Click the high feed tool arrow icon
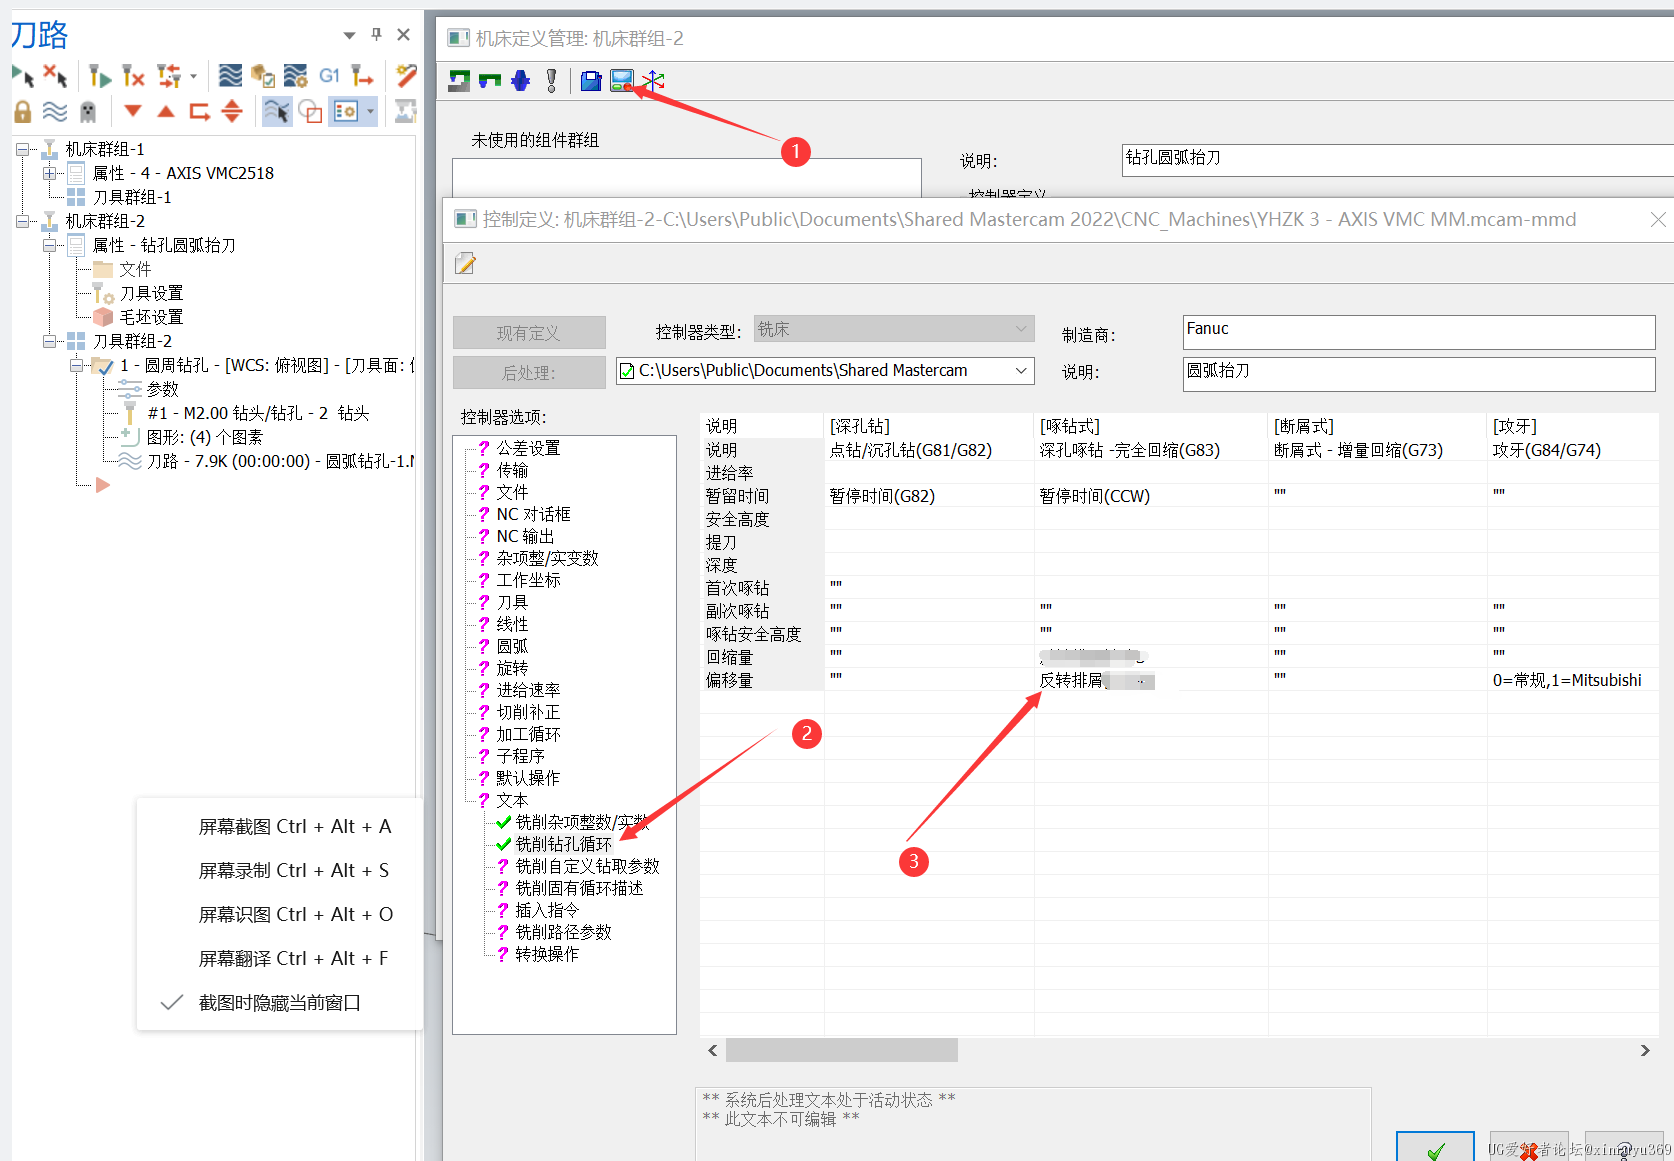Image resolution: width=1674 pixels, height=1161 pixels. click(362, 76)
